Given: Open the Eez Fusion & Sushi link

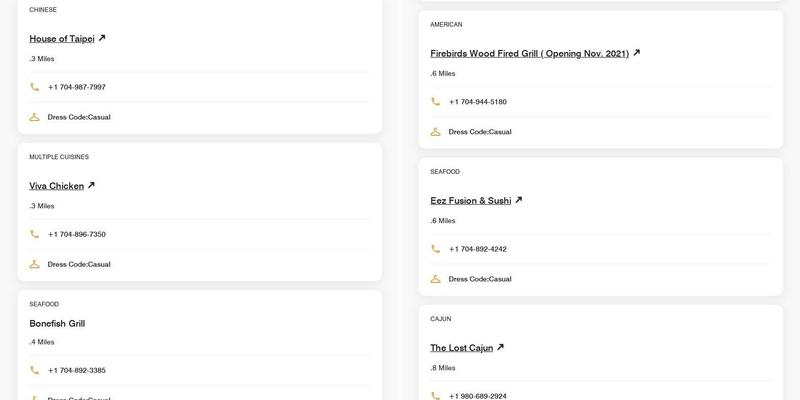Looking at the screenshot, I should tap(470, 201).
